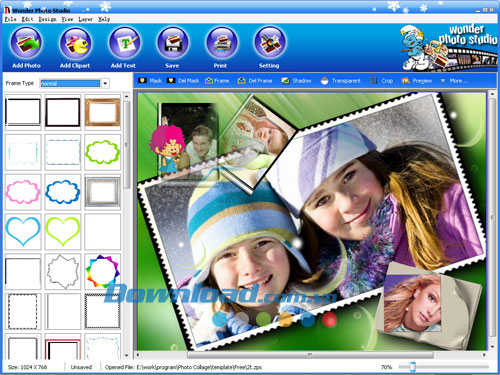Click the Add Photo icon
The width and height of the screenshot is (500, 375).
pos(26,43)
